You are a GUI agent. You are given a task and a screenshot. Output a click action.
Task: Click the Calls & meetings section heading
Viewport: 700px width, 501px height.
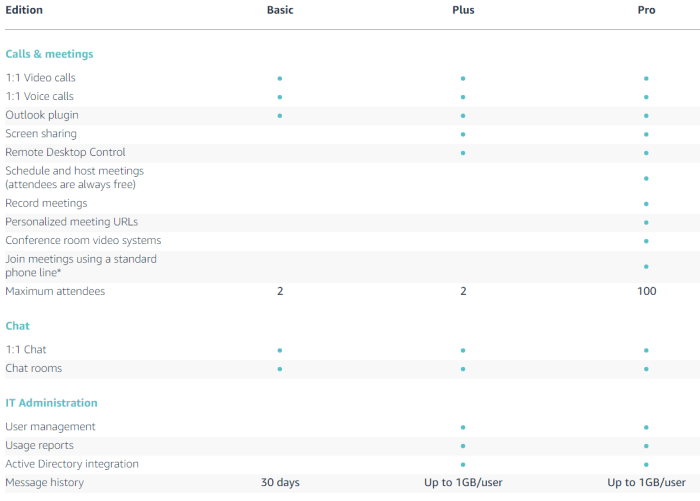49,54
